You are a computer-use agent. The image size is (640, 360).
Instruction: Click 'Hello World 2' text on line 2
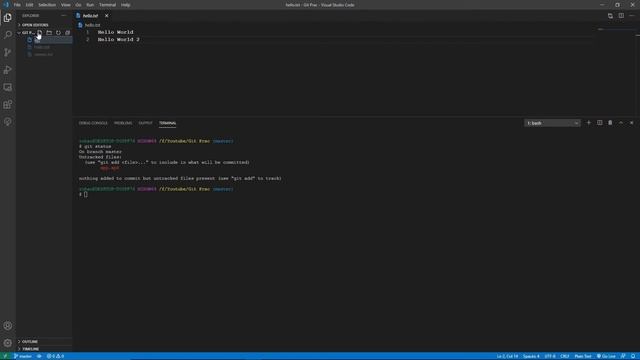(118, 40)
